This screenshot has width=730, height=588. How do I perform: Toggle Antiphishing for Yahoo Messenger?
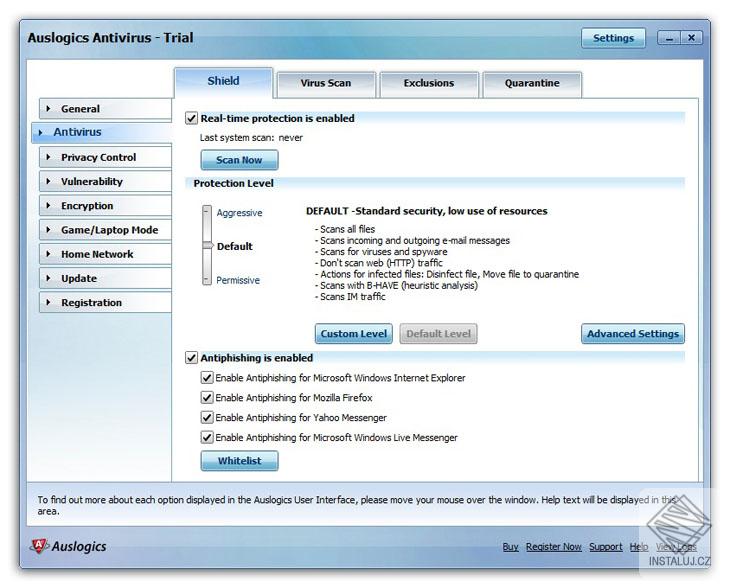(207, 418)
